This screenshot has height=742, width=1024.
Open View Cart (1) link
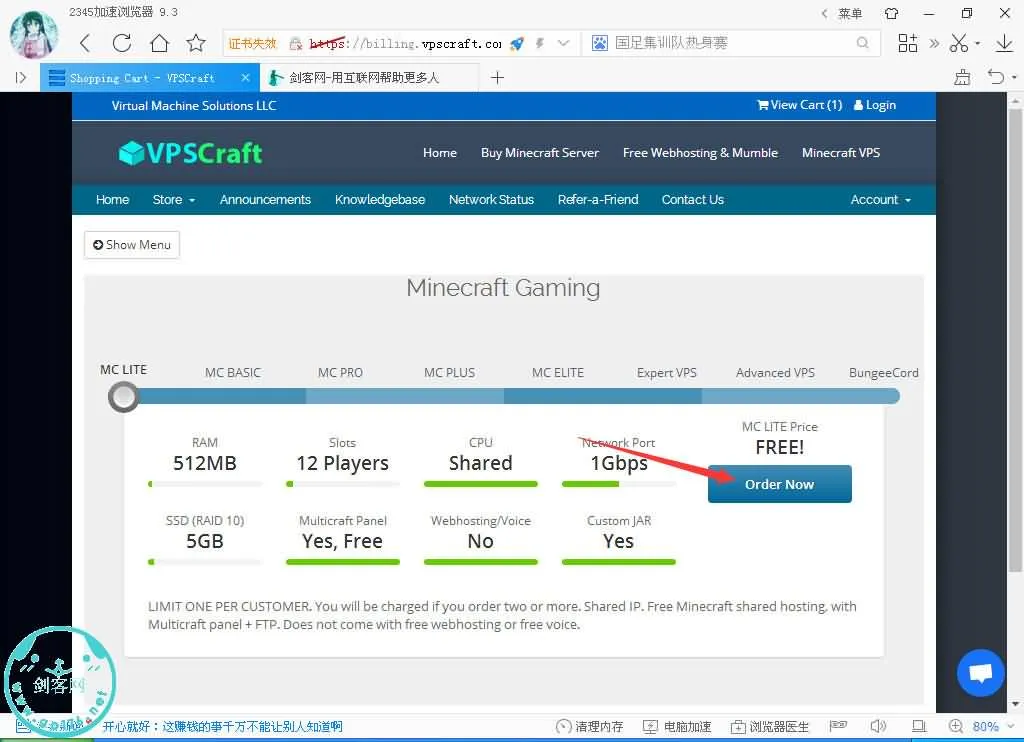[x=799, y=105]
